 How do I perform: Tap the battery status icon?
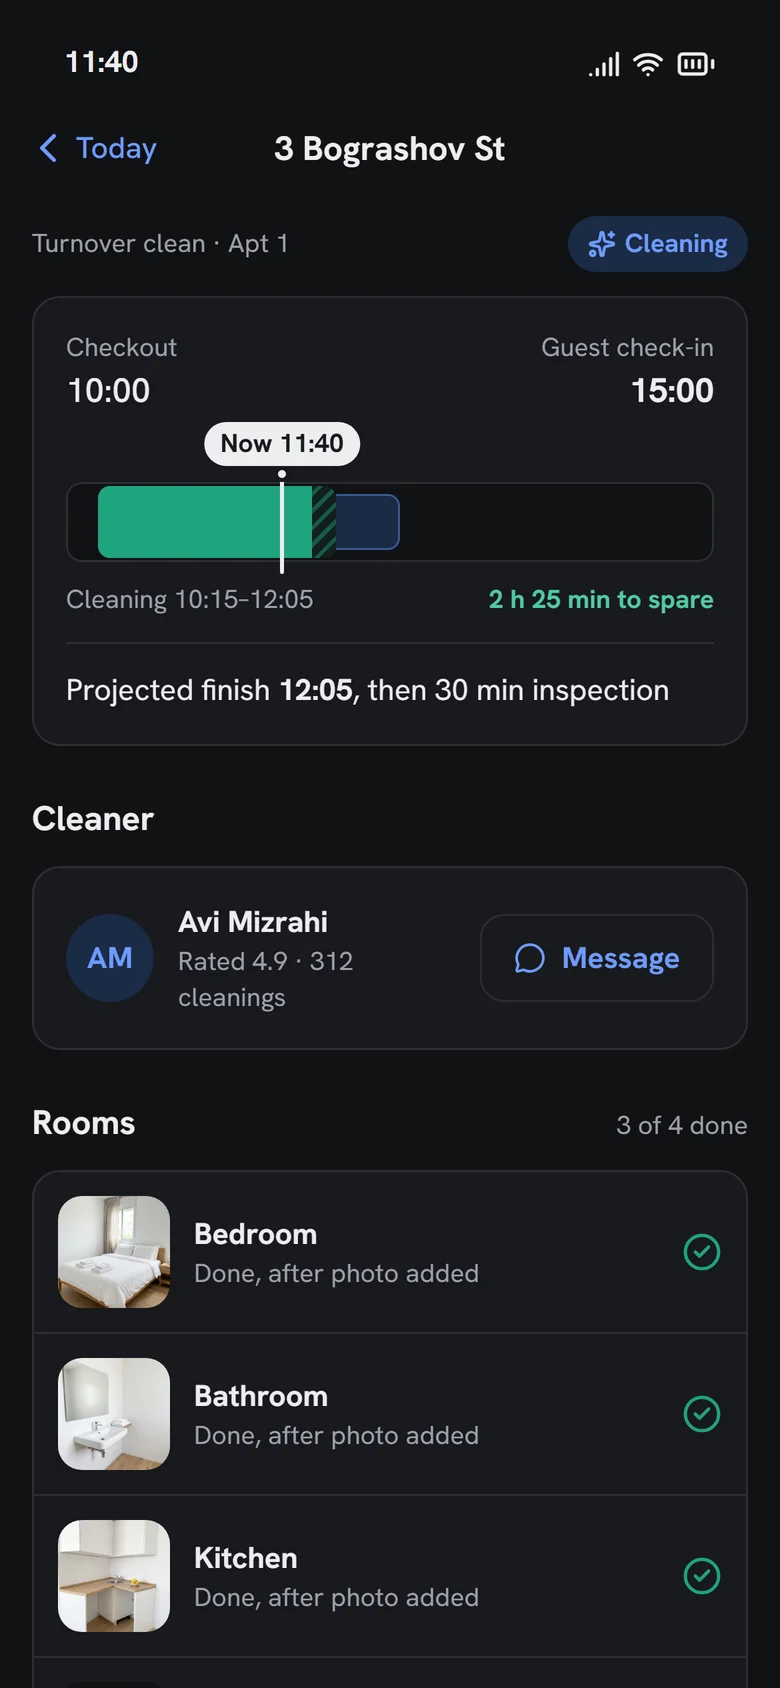(x=696, y=64)
